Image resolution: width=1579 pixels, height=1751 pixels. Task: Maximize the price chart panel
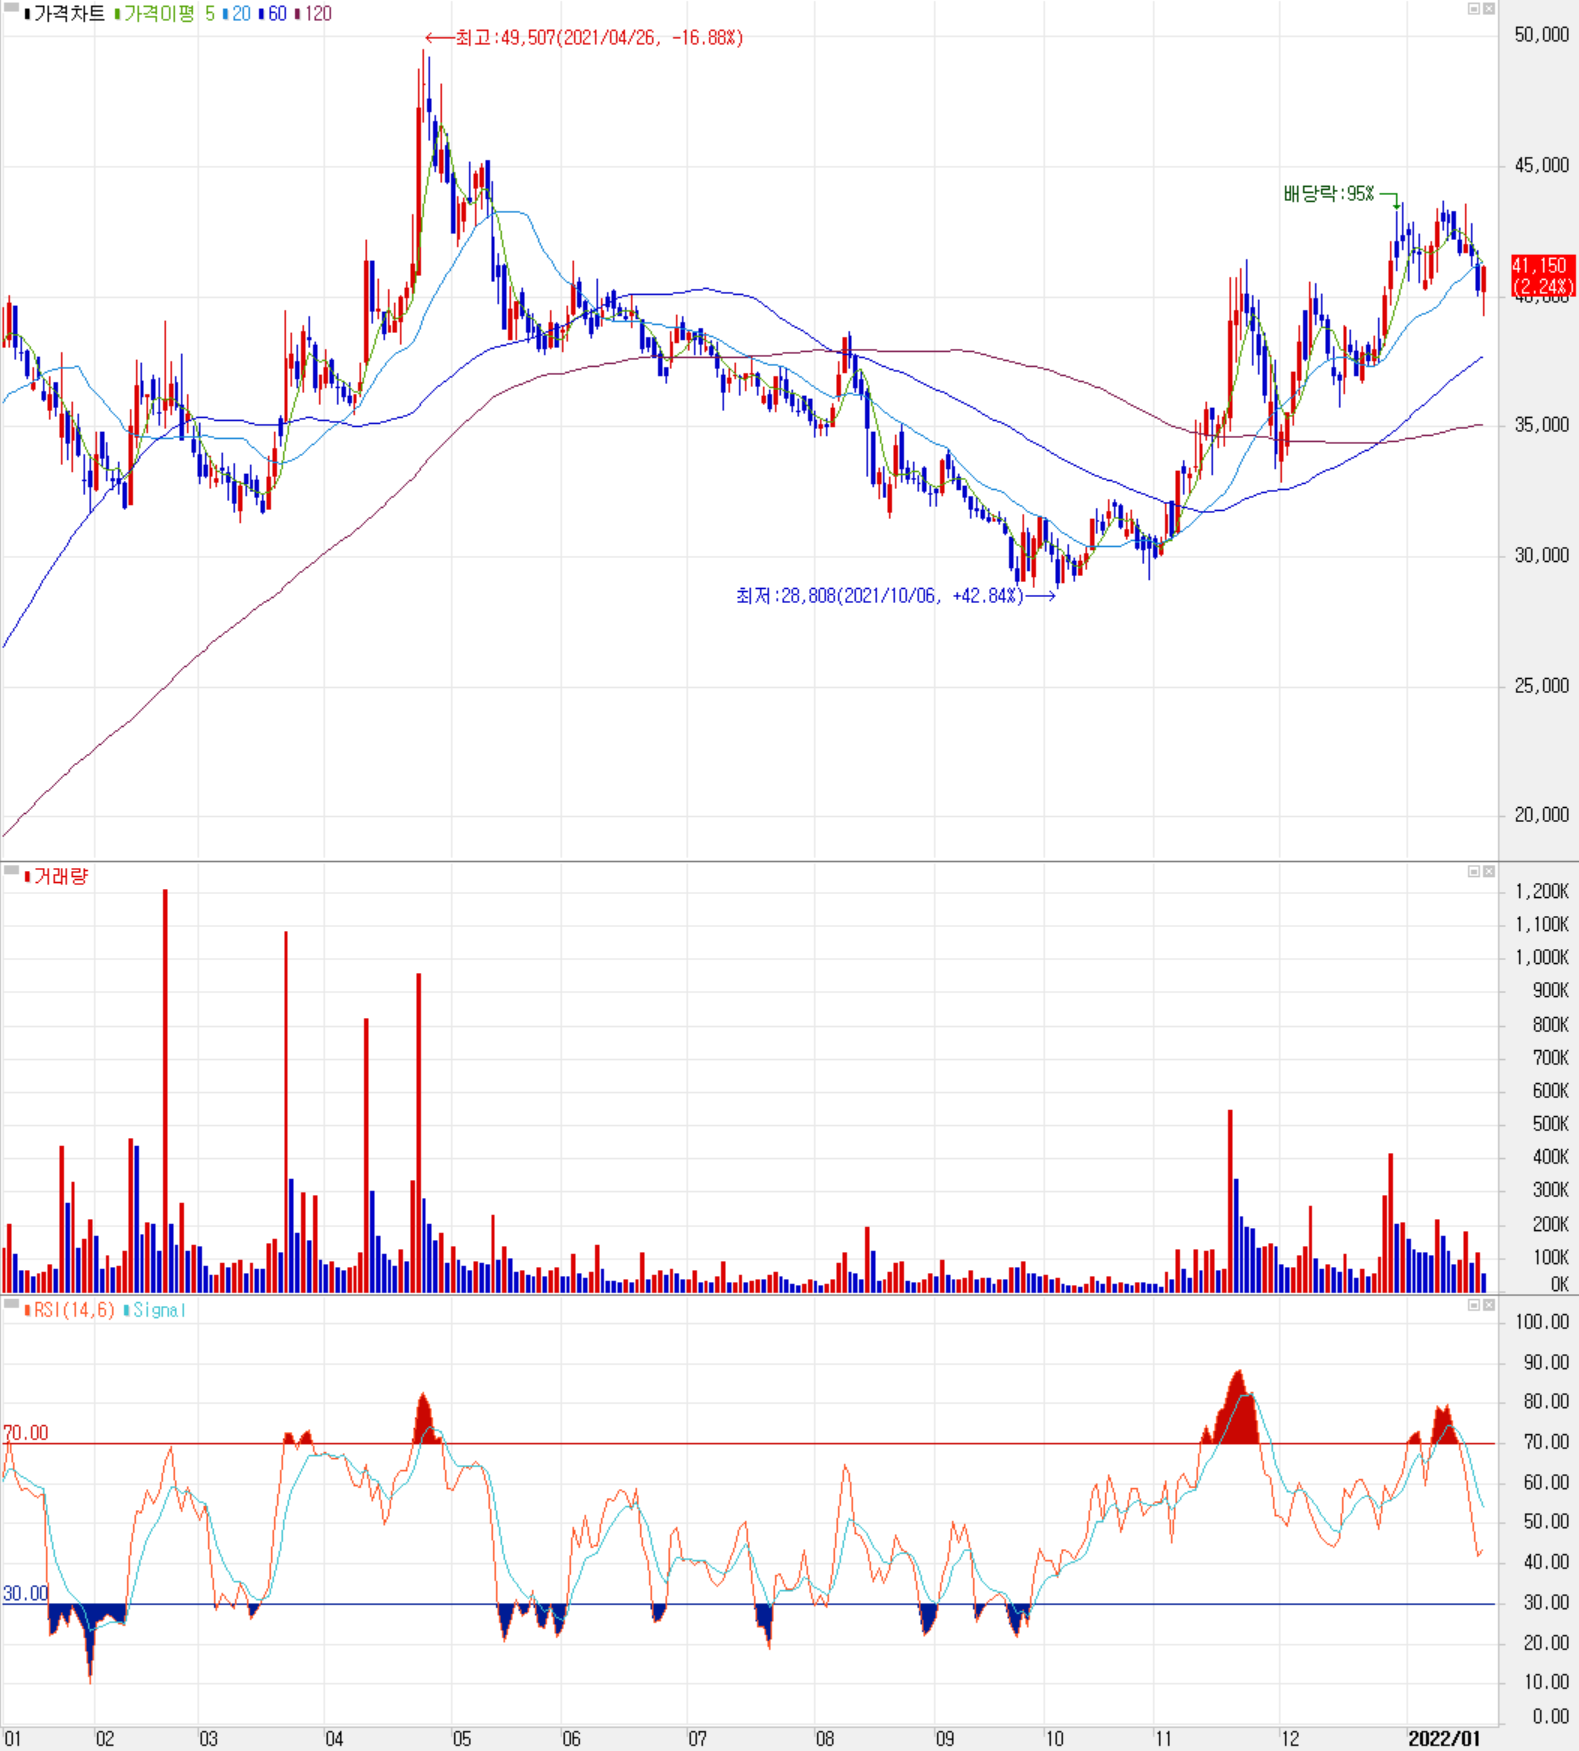coord(1473,9)
